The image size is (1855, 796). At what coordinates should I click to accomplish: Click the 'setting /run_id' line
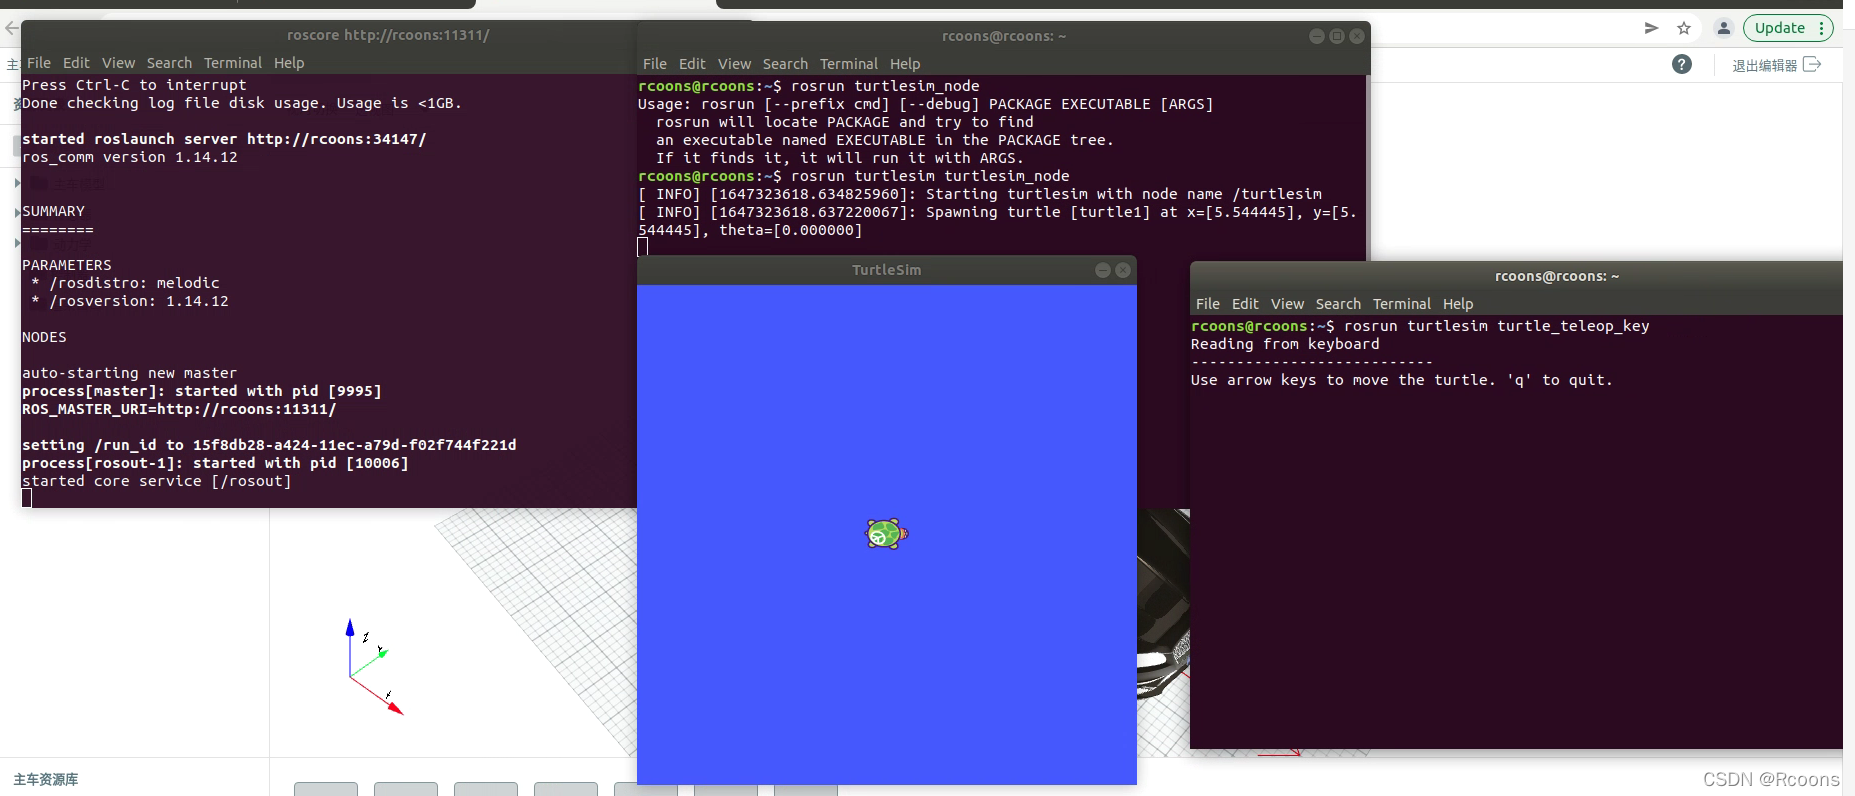point(269,446)
